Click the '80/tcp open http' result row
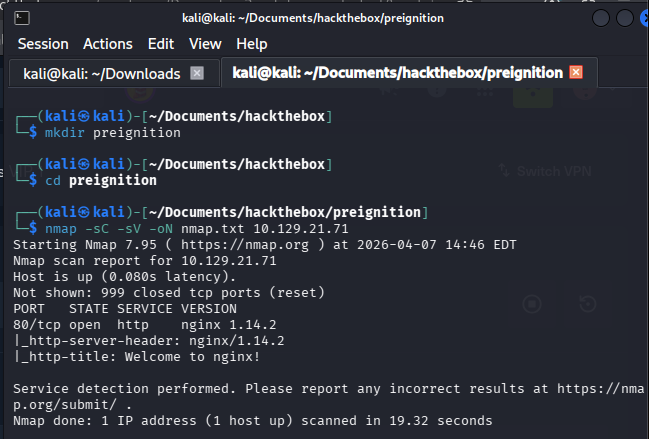The width and height of the screenshot is (649, 439). [x=144, y=325]
